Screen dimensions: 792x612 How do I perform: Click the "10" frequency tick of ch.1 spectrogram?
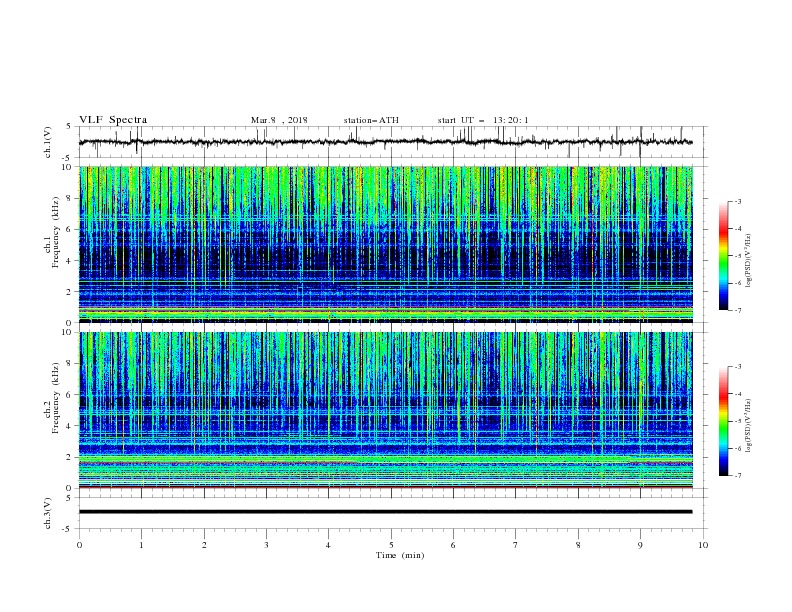tap(68, 167)
